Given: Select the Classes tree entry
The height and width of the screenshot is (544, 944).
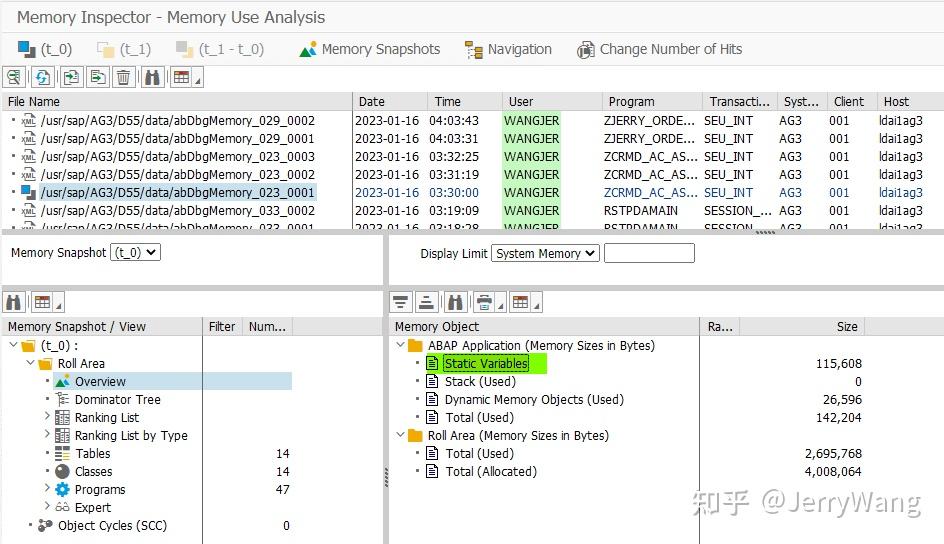Looking at the screenshot, I should 93,472.
